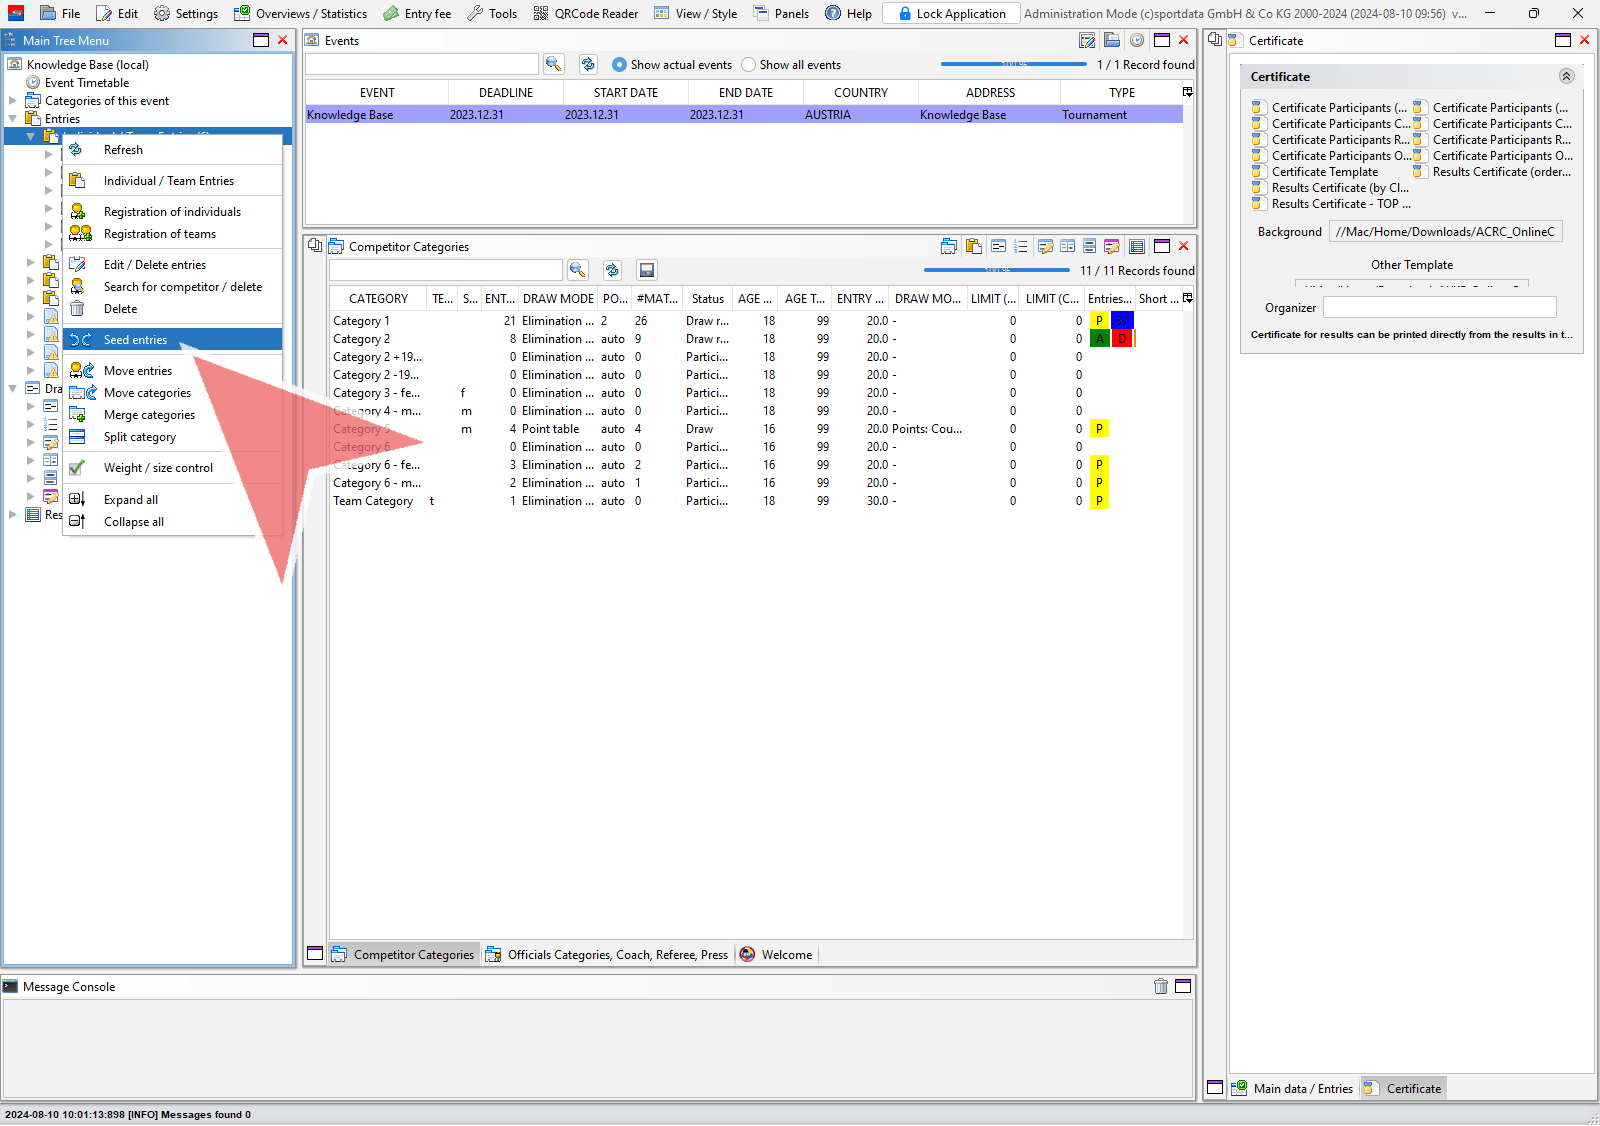
Task: Click the search icon in Competitor Categories
Action: [x=577, y=270]
